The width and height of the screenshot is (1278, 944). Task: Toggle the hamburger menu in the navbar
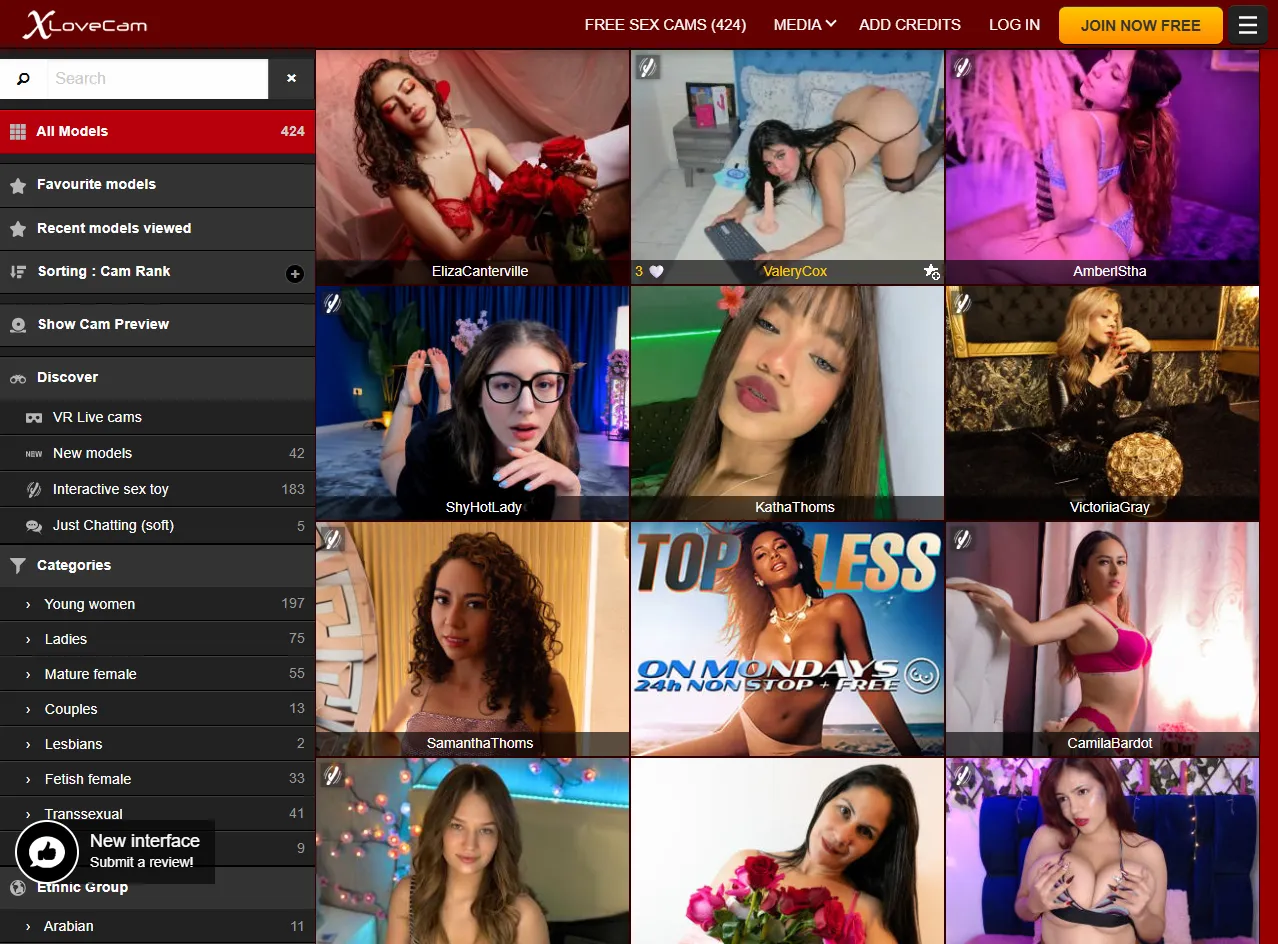coord(1247,24)
